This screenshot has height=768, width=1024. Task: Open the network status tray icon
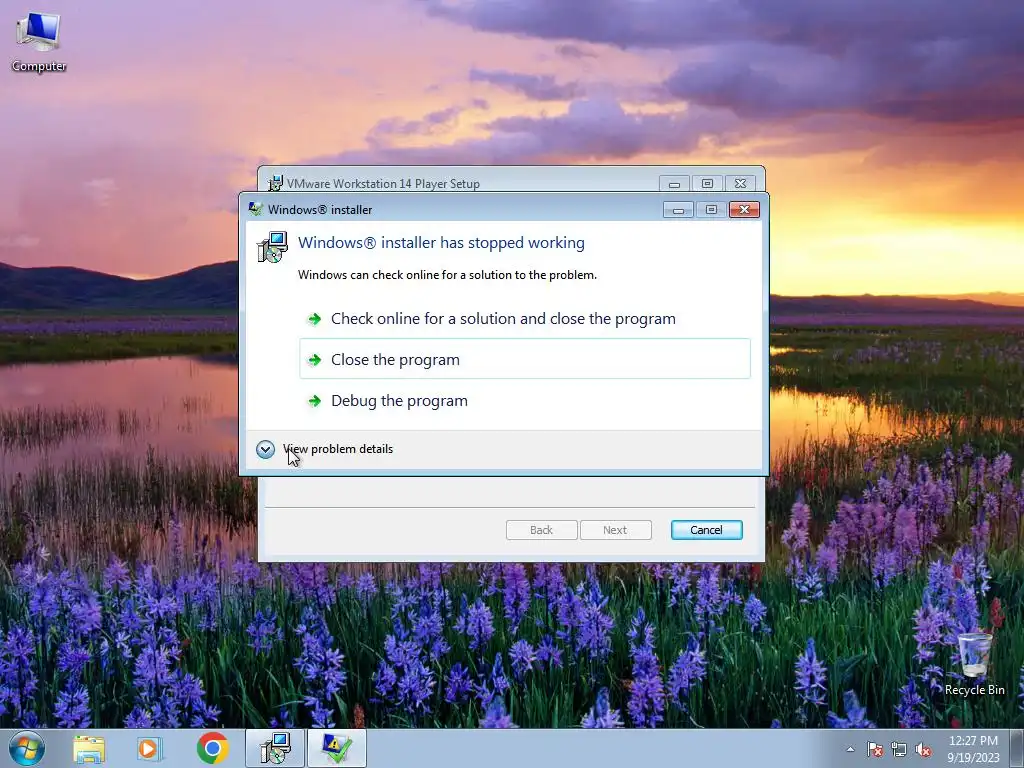(x=899, y=749)
